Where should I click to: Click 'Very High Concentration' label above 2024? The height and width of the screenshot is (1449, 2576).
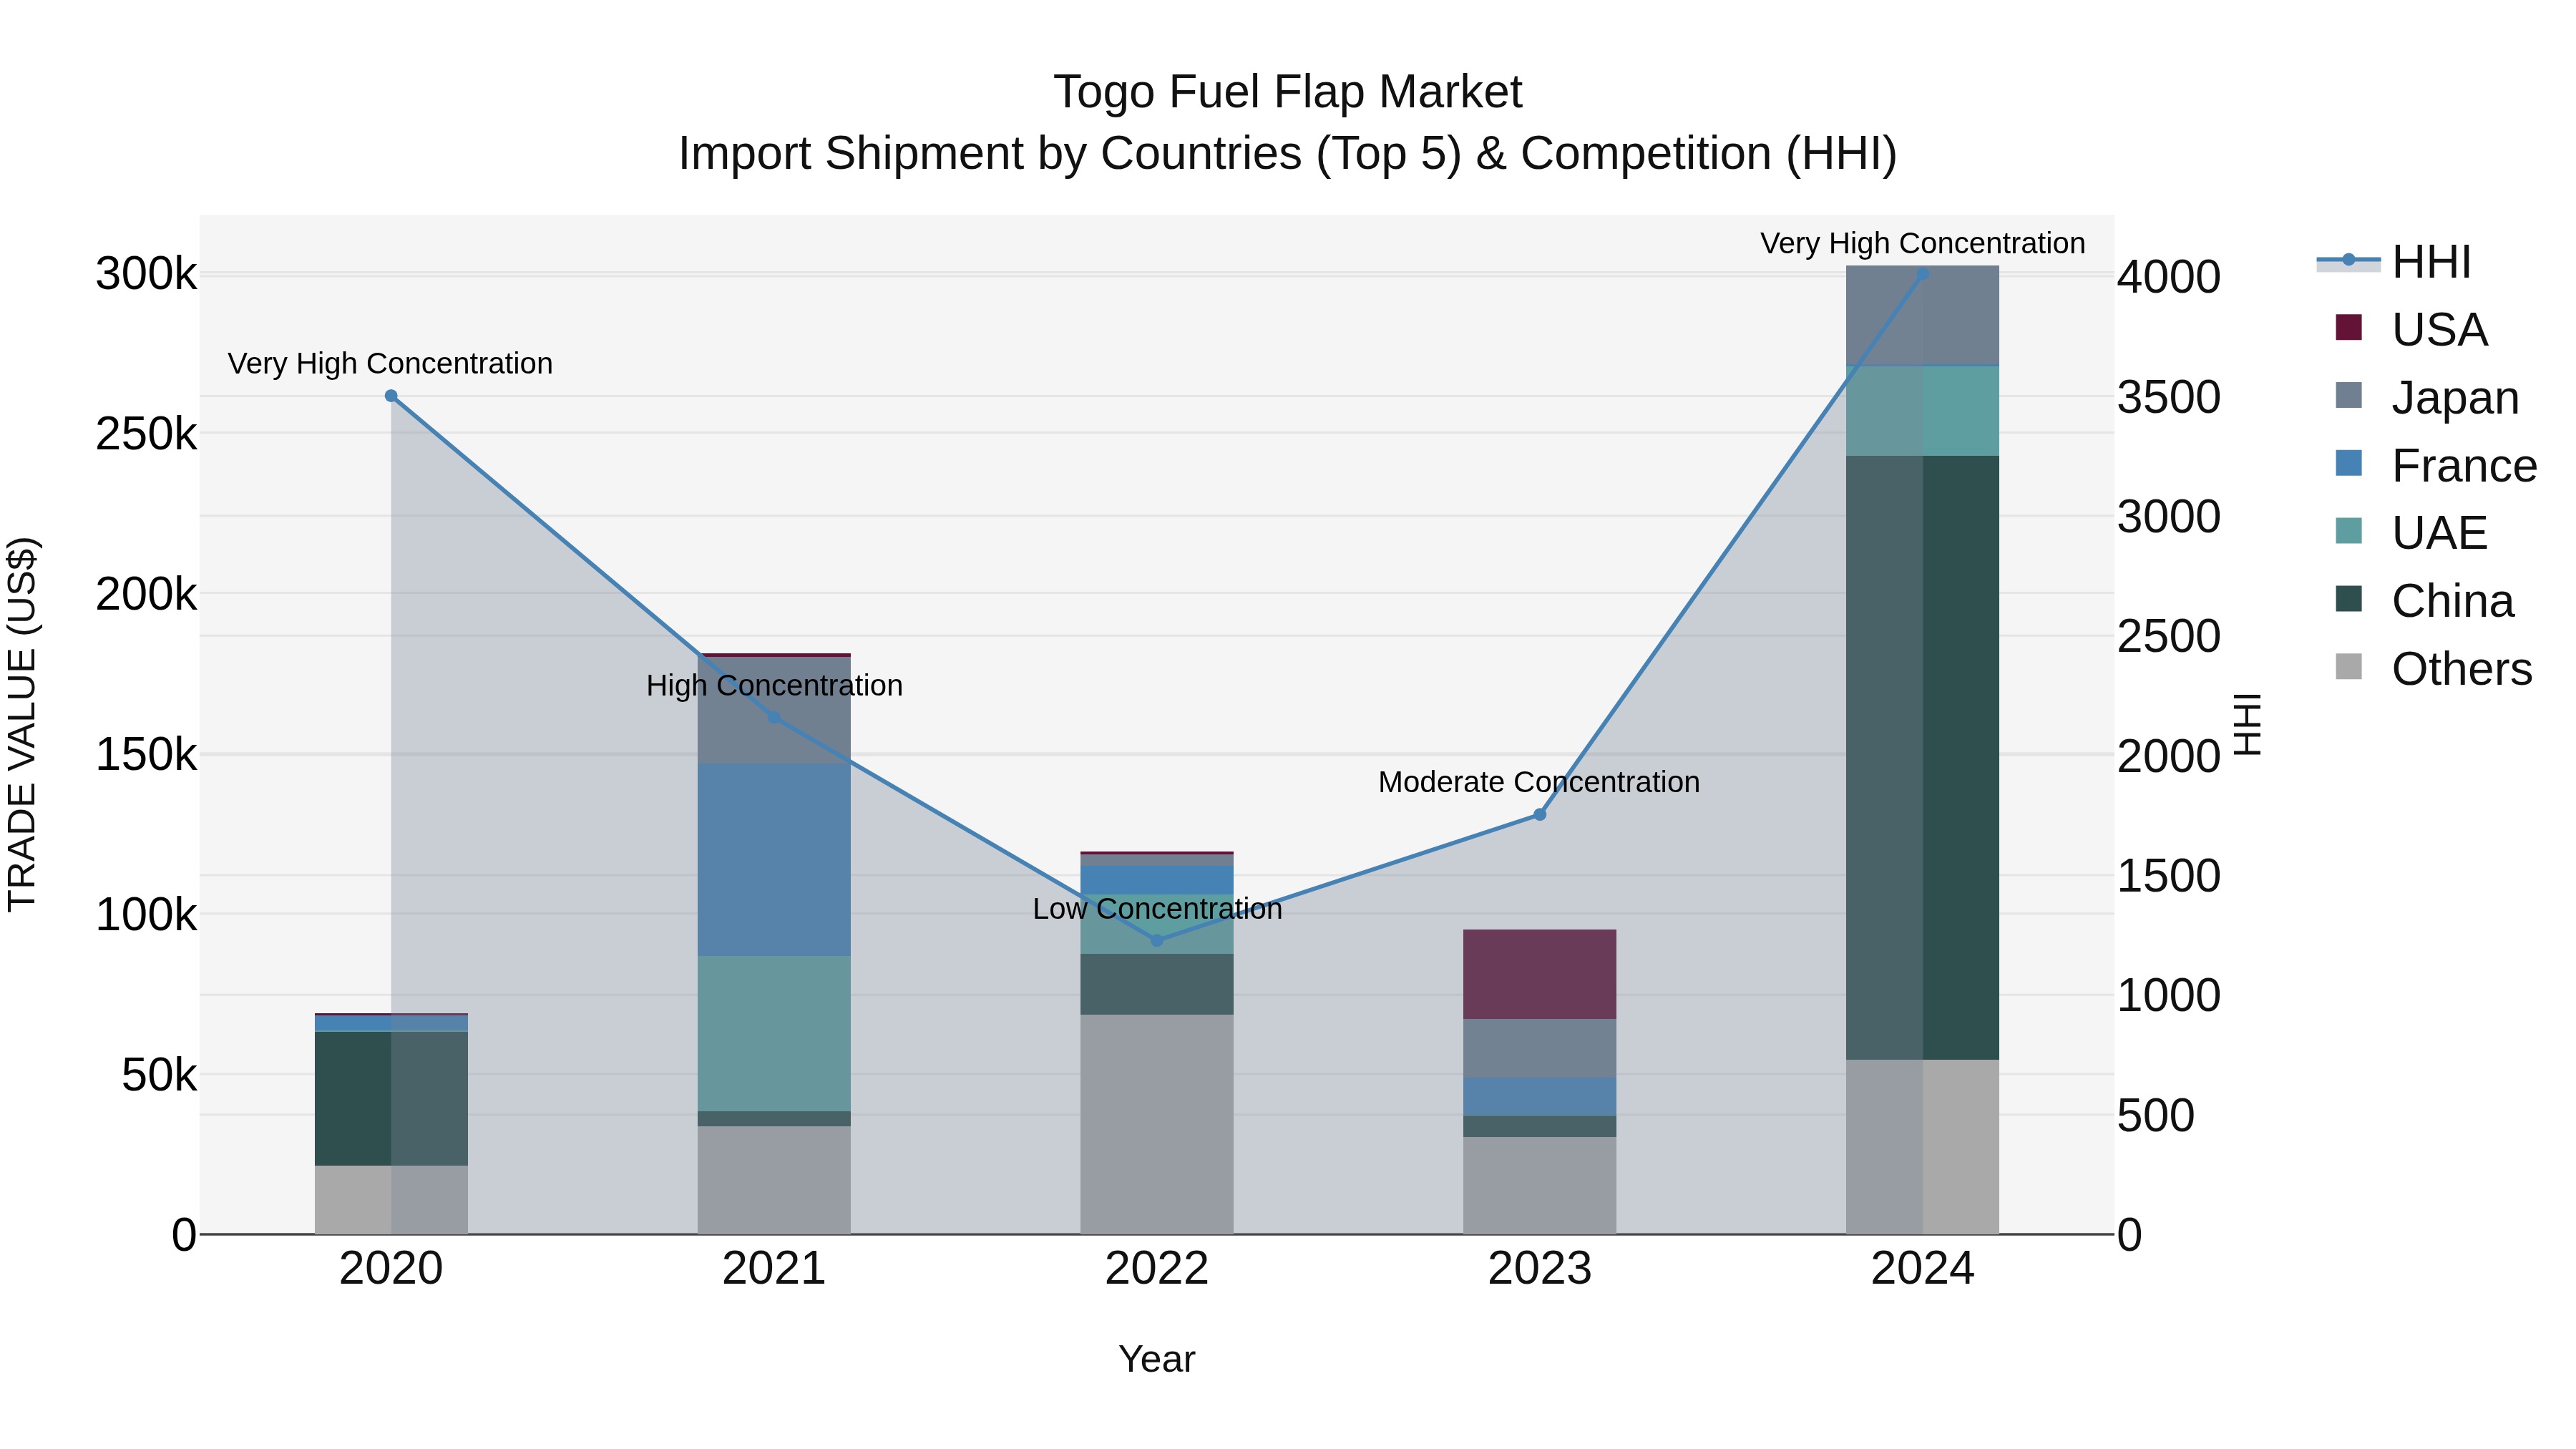[x=1922, y=243]
